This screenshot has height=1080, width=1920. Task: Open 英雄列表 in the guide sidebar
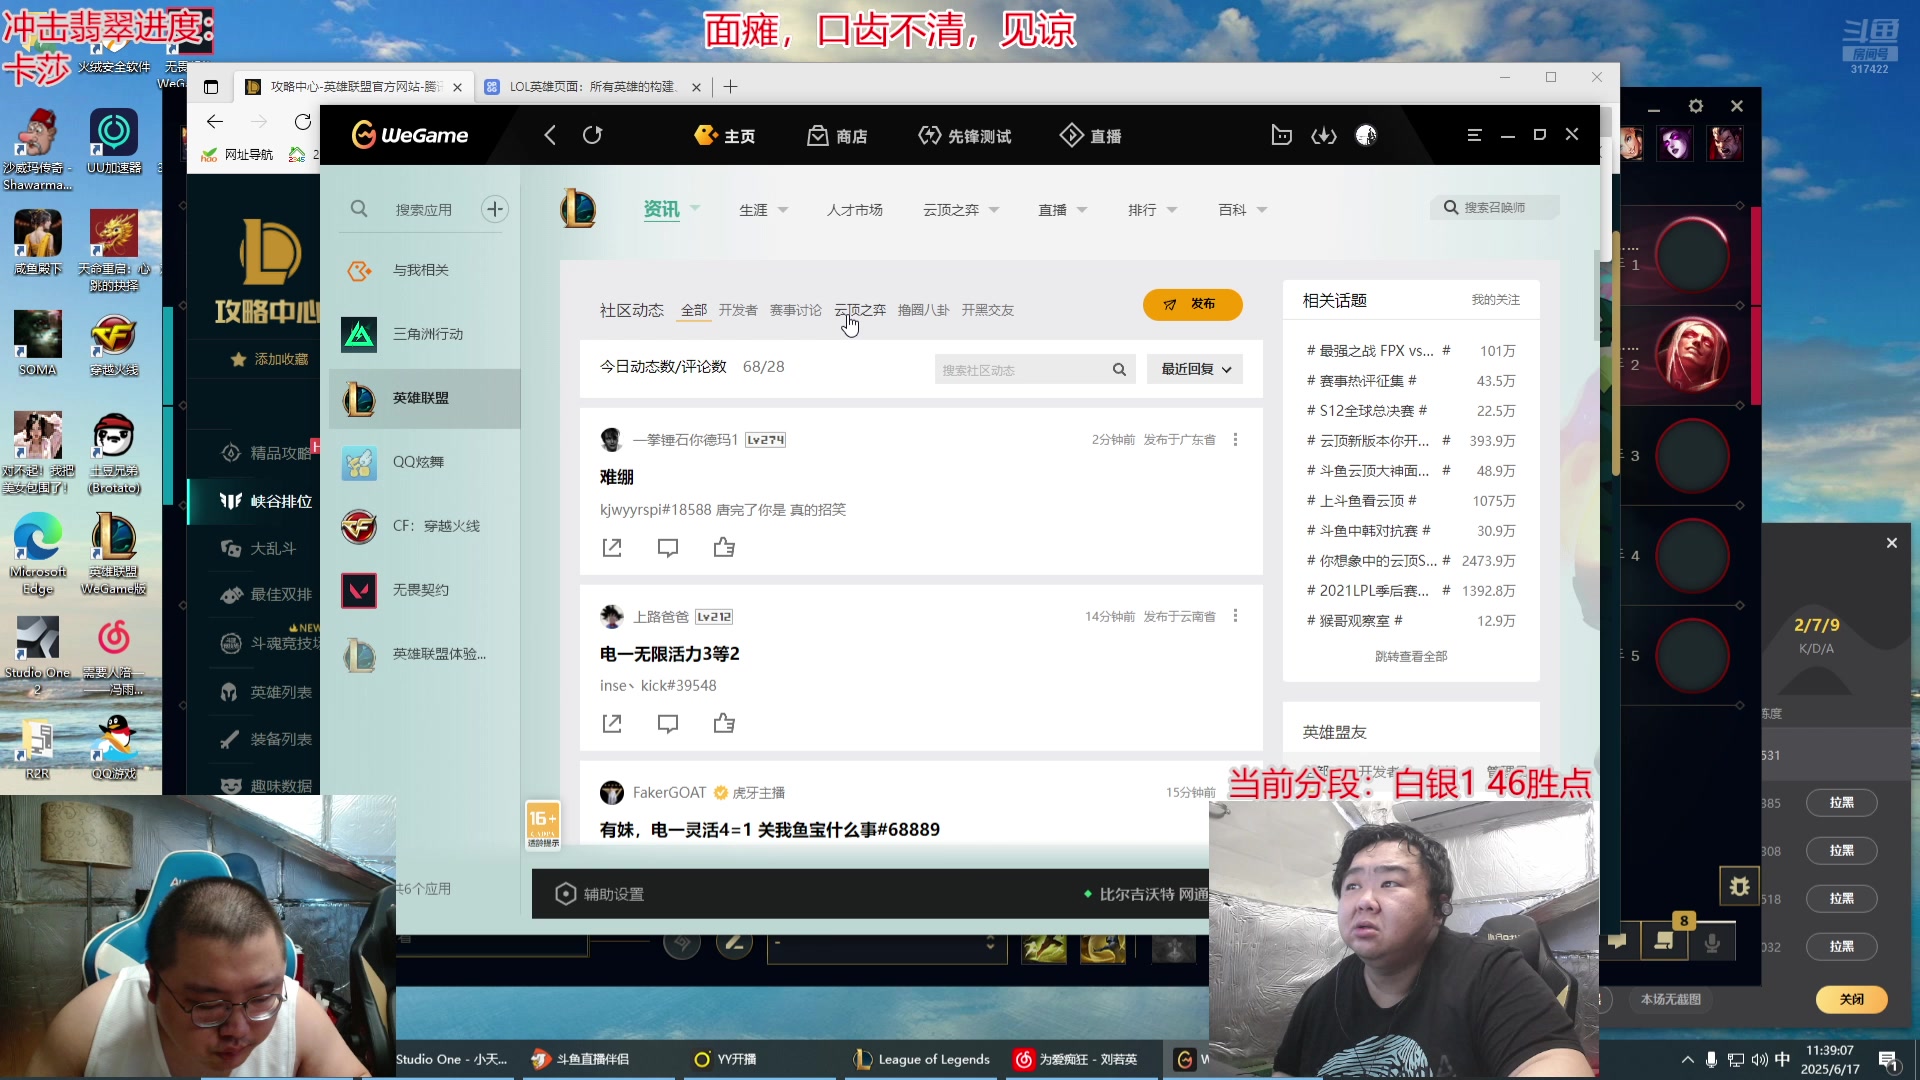[266, 692]
